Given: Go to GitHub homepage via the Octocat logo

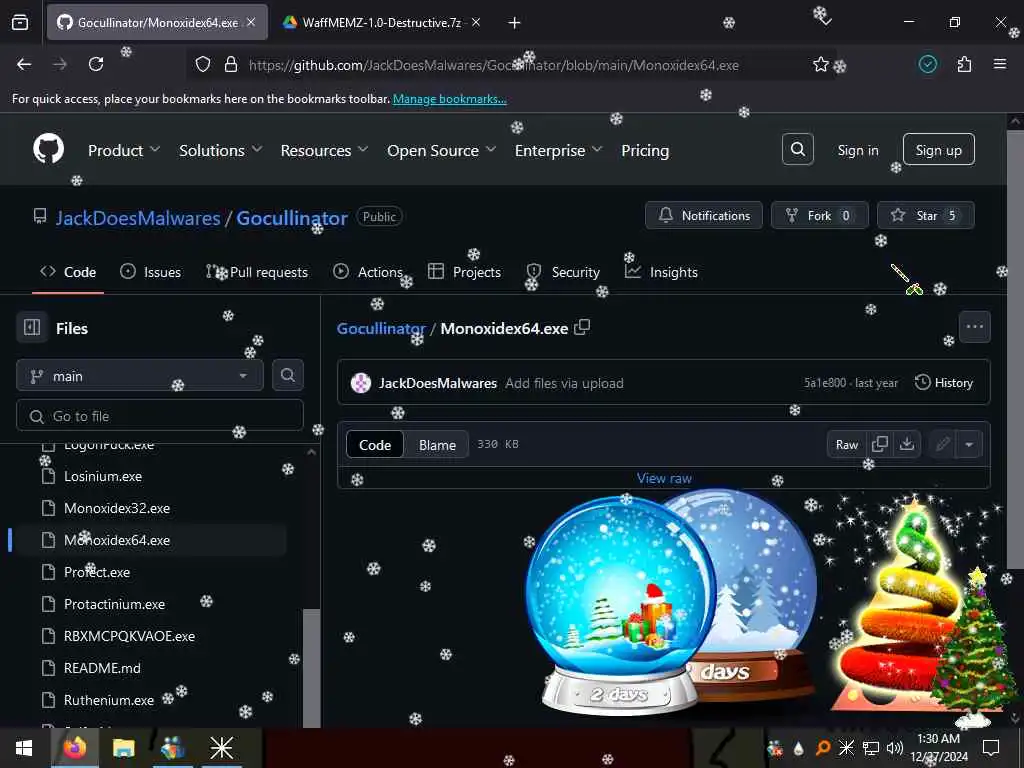Looking at the screenshot, I should 49,149.
